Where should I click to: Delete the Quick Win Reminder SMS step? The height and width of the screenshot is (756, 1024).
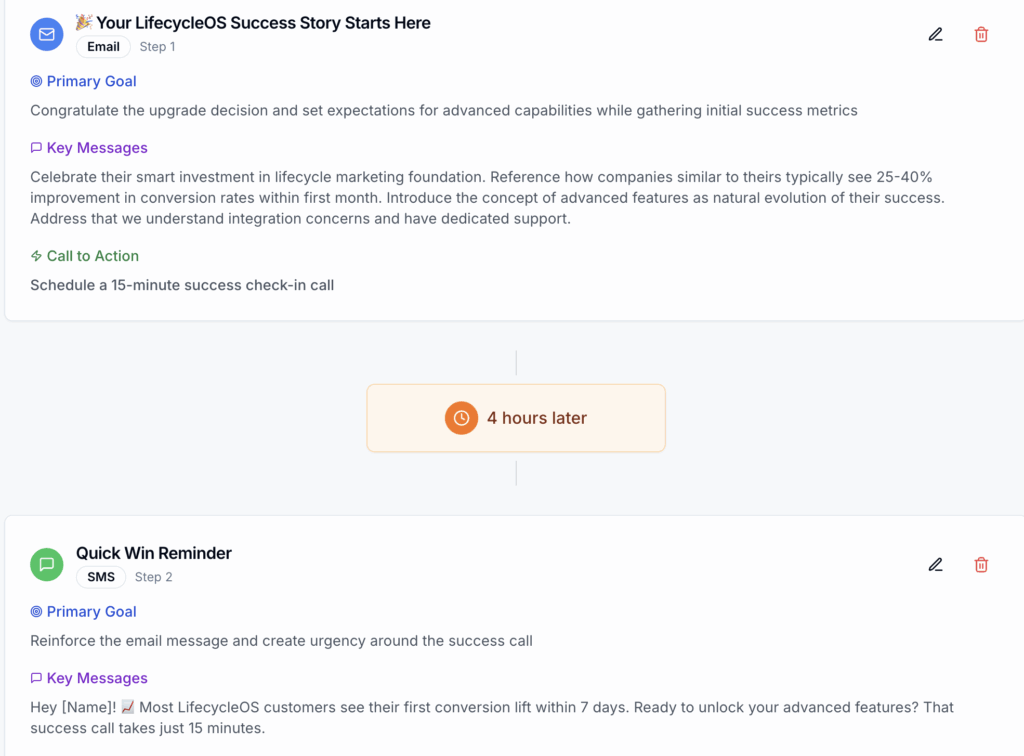point(981,564)
